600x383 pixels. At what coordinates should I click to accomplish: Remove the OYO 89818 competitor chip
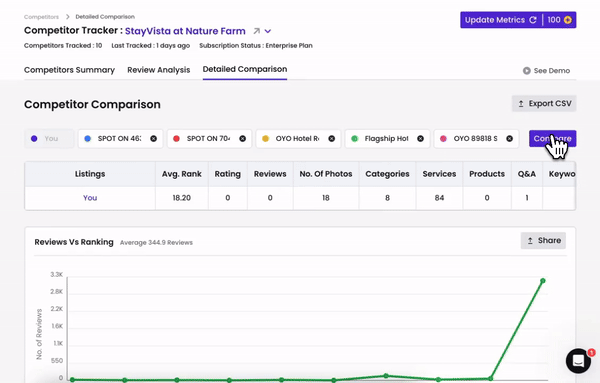(x=509, y=139)
